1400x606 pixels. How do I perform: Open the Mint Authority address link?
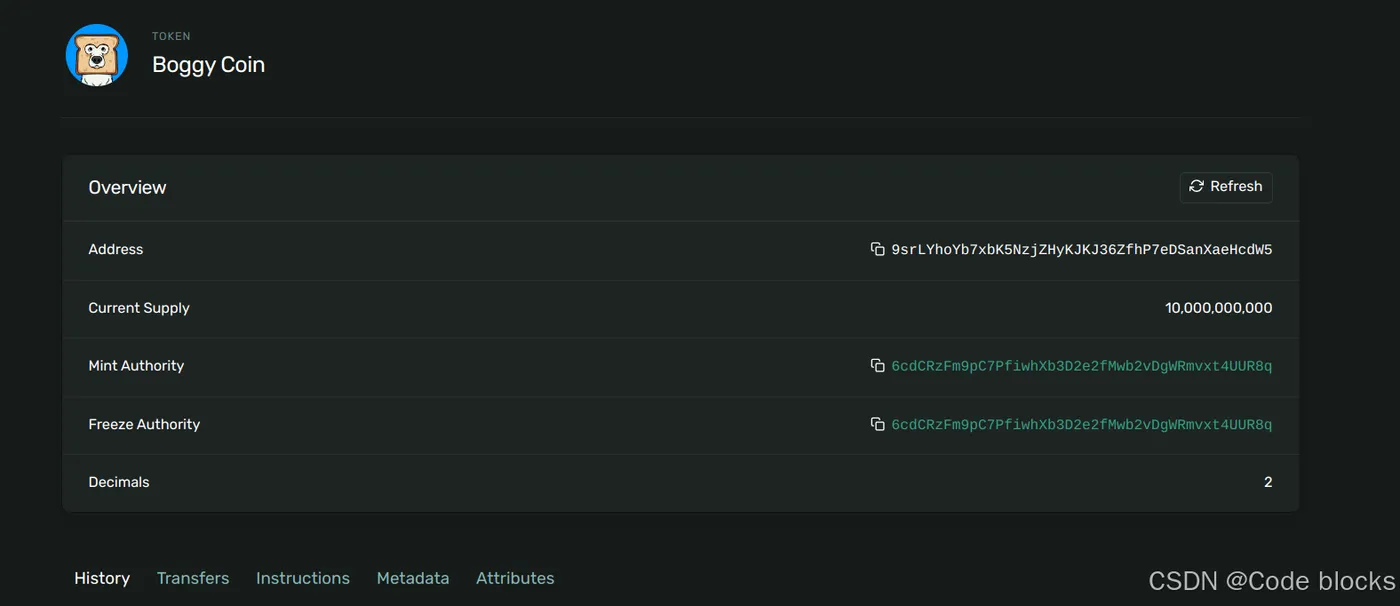(x=1082, y=366)
